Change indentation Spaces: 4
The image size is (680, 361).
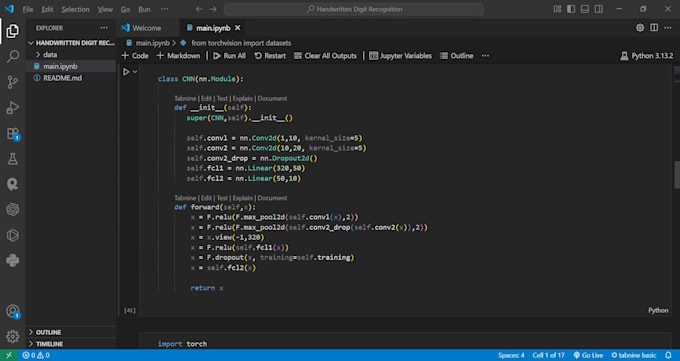[511, 355]
